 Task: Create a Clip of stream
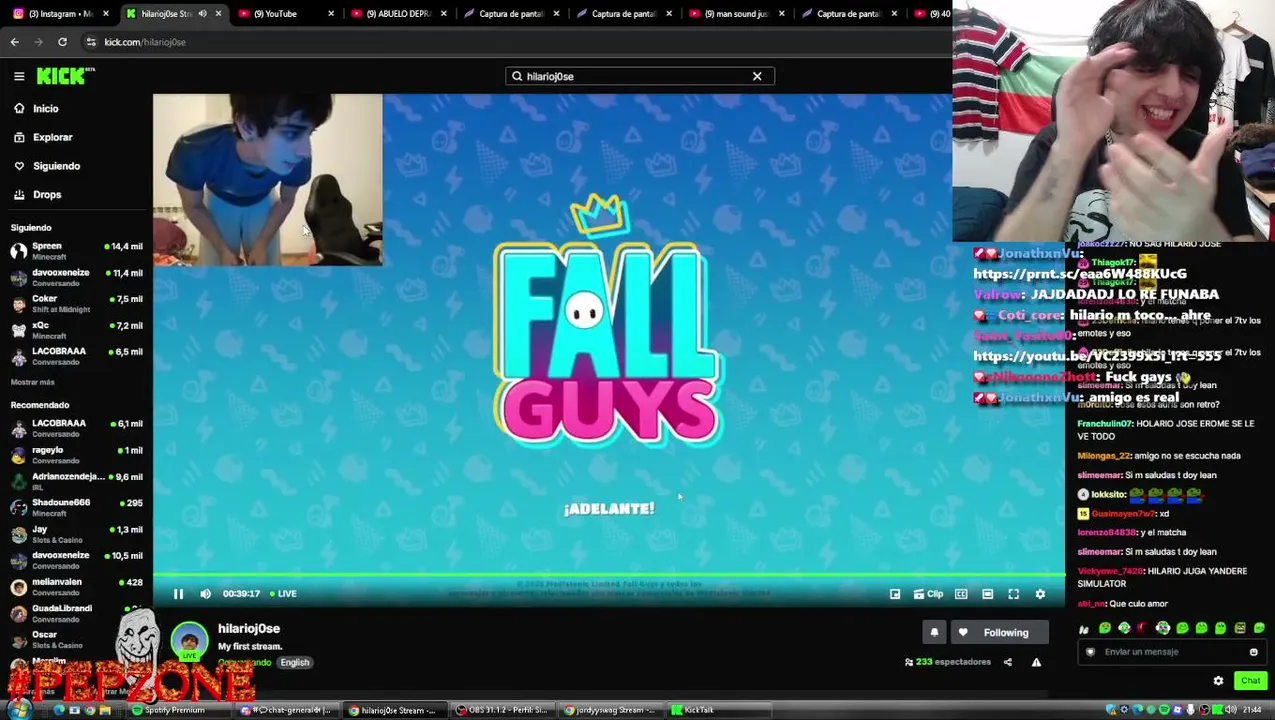[x=929, y=594]
